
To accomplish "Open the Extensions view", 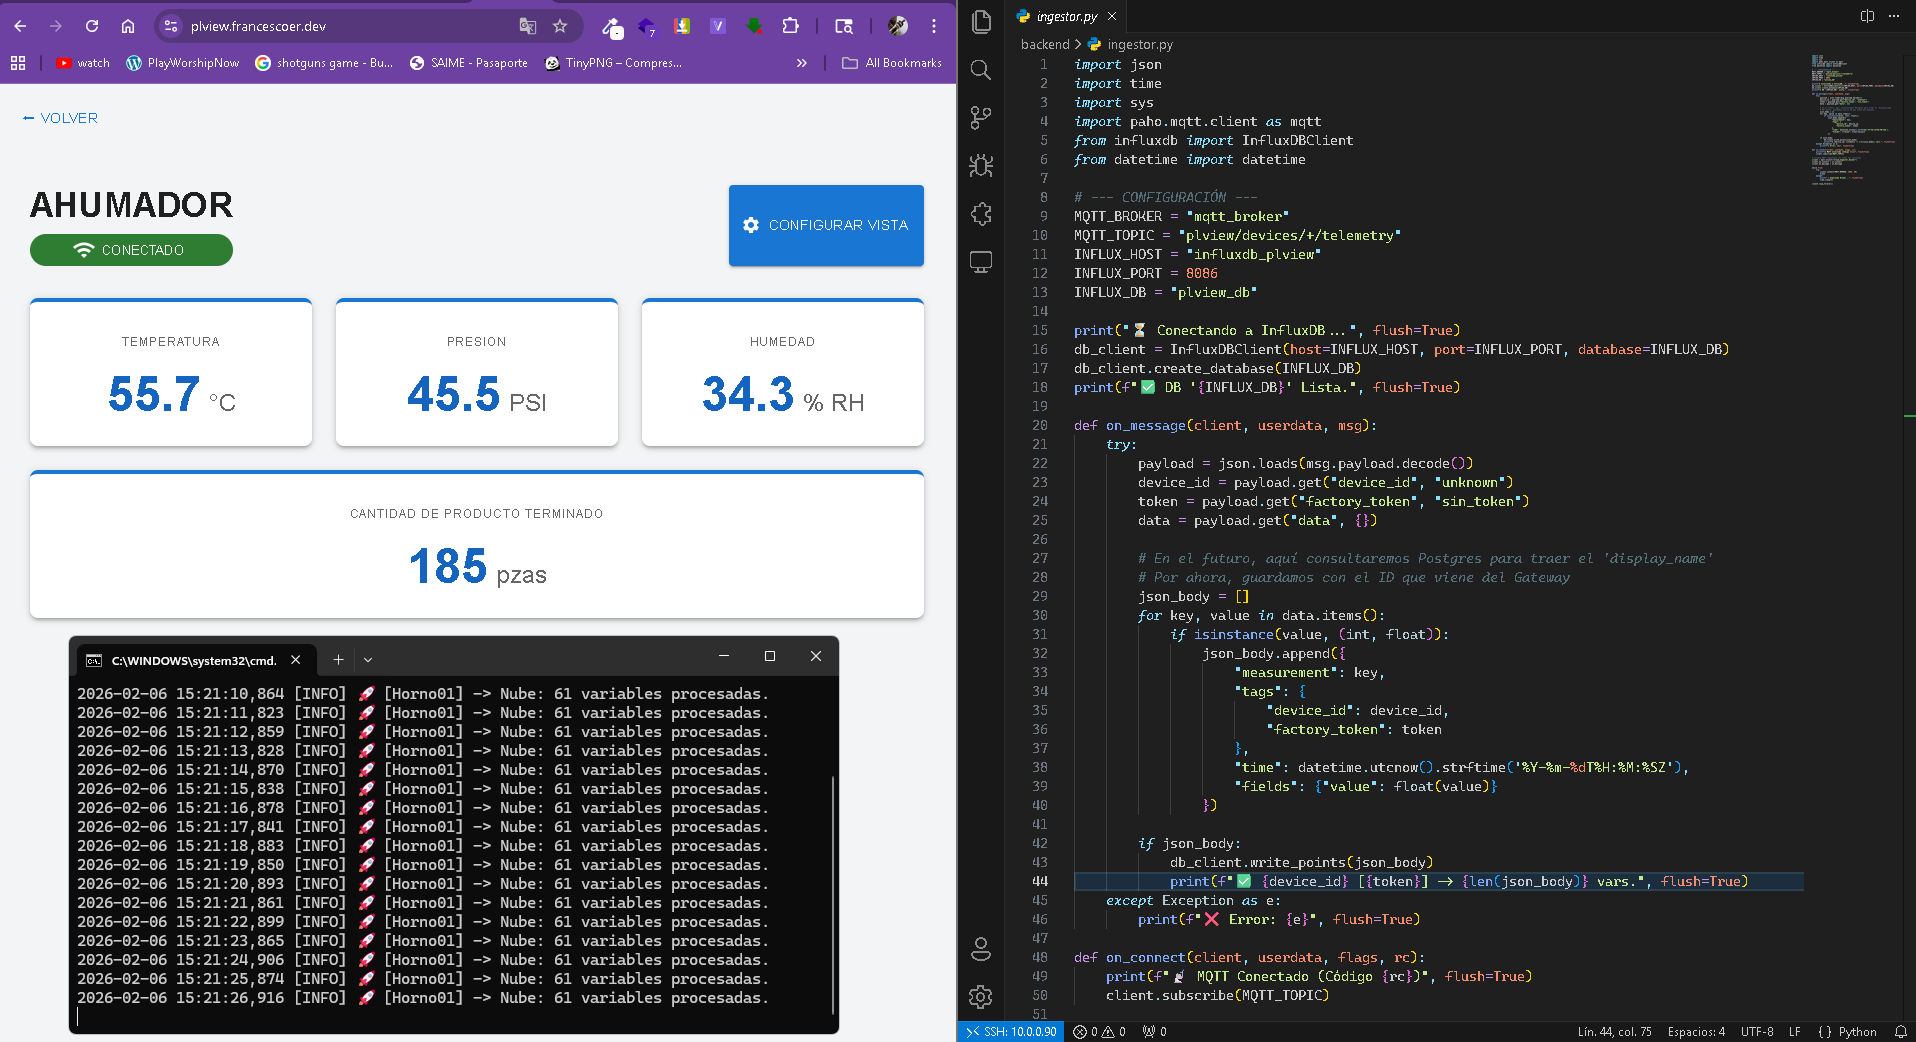I will tap(981, 213).
